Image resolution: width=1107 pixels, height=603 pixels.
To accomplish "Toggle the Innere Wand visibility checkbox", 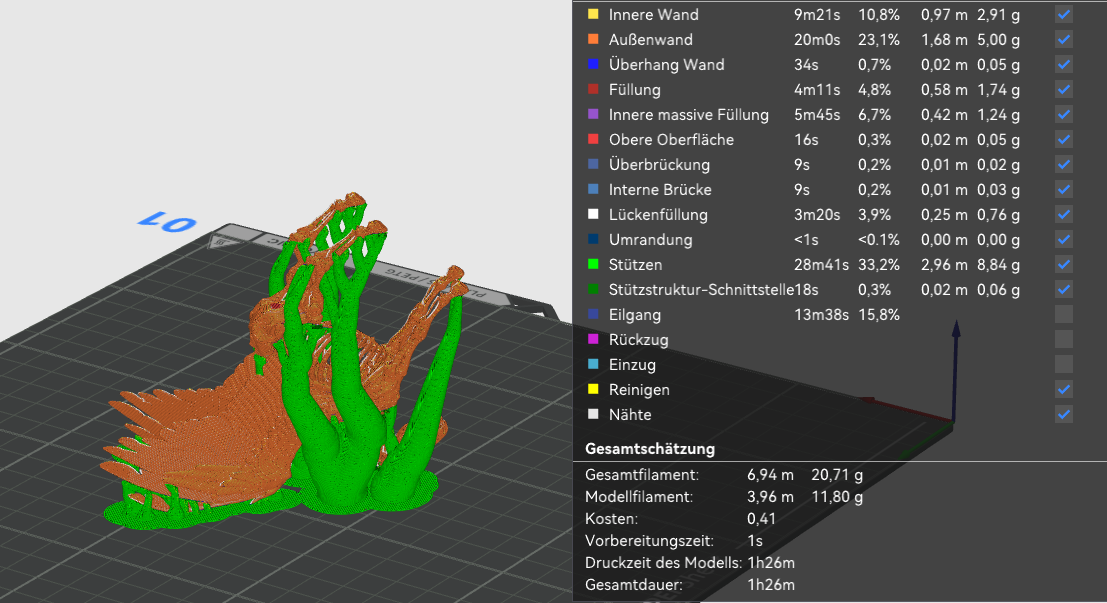I will pyautogui.click(x=1064, y=14).
